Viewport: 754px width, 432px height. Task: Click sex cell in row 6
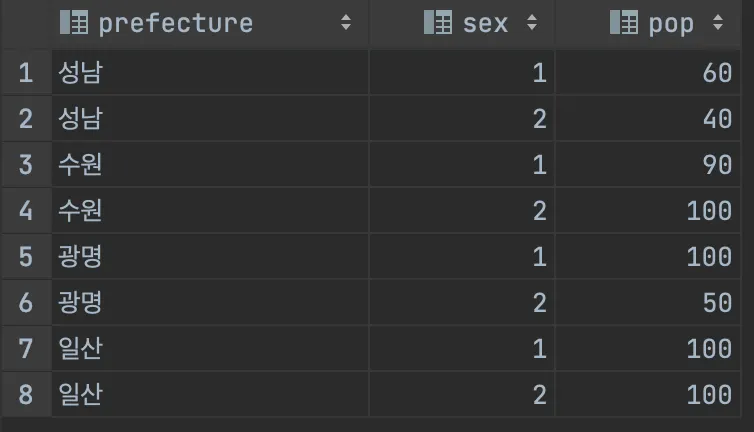(539, 303)
